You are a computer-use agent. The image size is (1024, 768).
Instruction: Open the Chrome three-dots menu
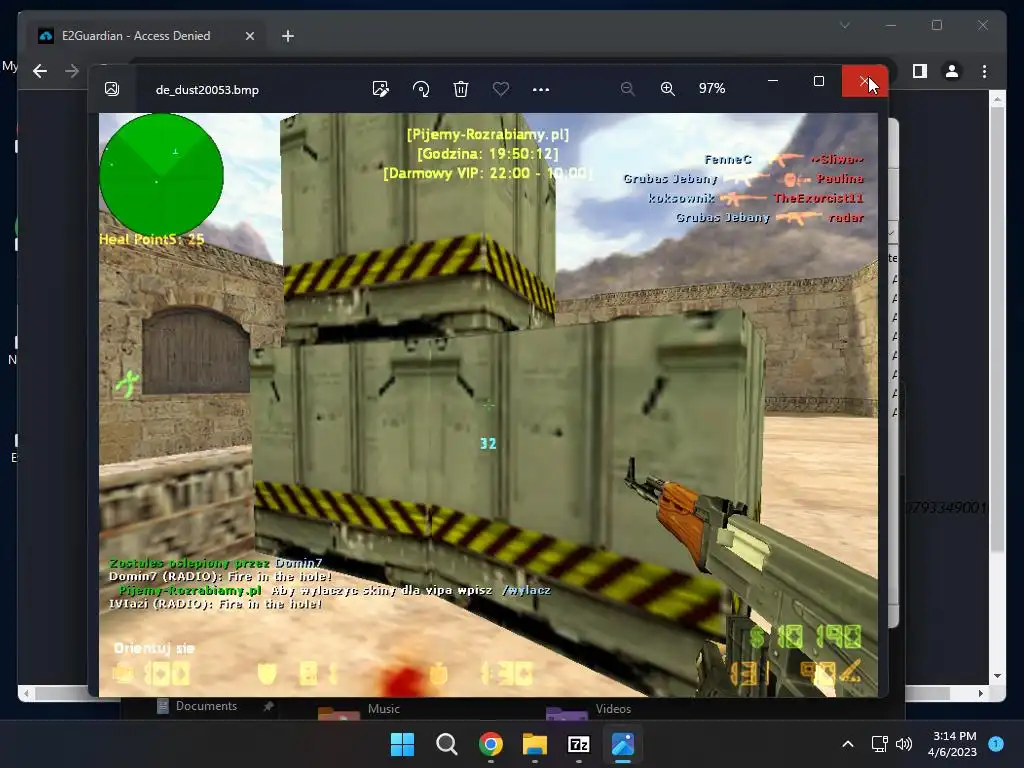(984, 71)
